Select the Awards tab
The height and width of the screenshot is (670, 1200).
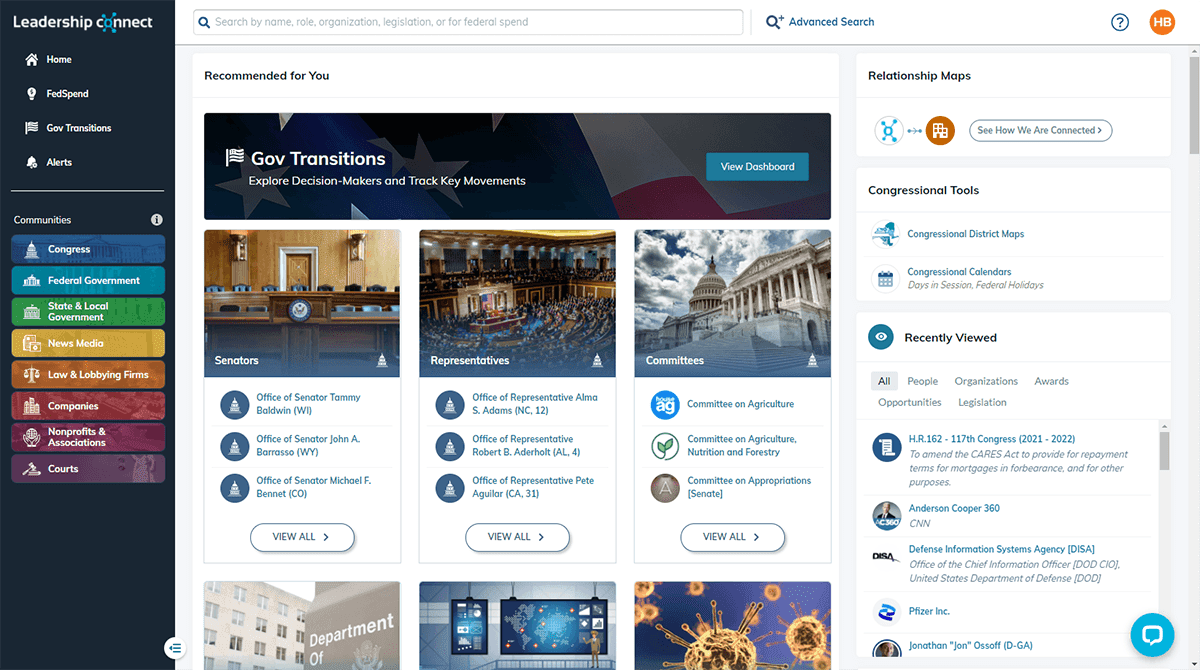(1051, 381)
